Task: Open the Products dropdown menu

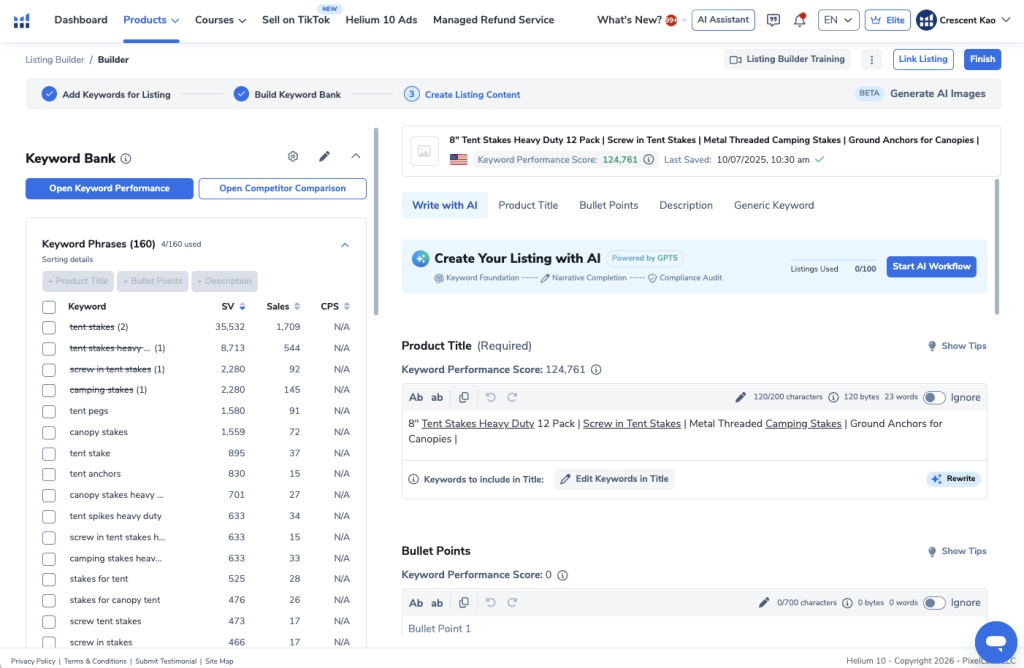Action: coord(151,20)
